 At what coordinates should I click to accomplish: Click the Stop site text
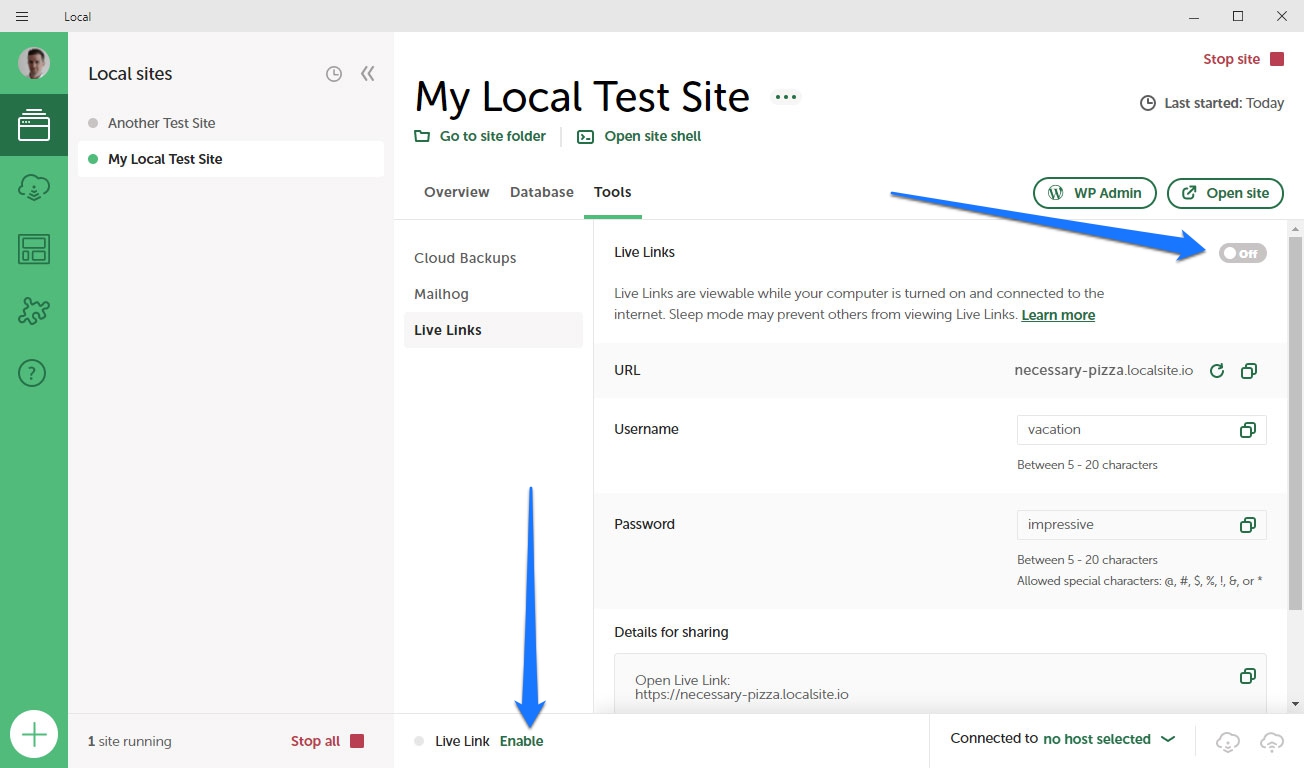click(x=1232, y=59)
